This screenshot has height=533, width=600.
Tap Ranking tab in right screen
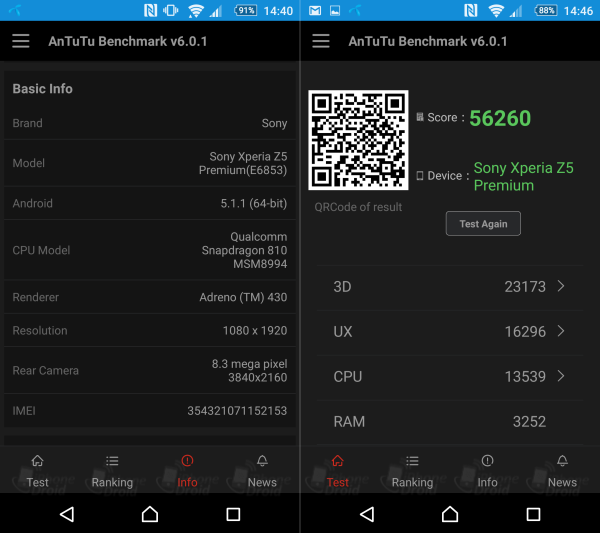coord(412,471)
